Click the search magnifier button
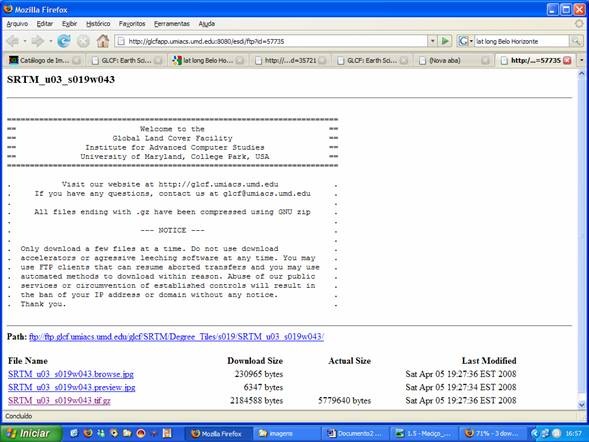 [x=575, y=41]
